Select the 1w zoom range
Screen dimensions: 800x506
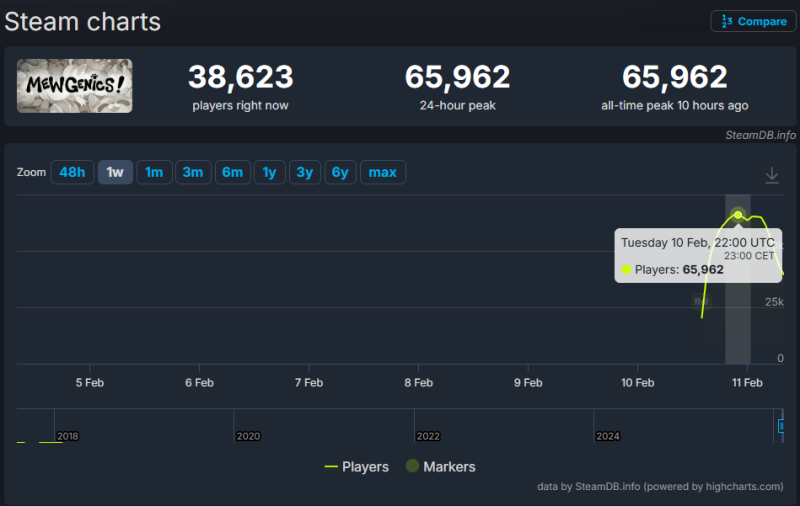click(x=115, y=172)
